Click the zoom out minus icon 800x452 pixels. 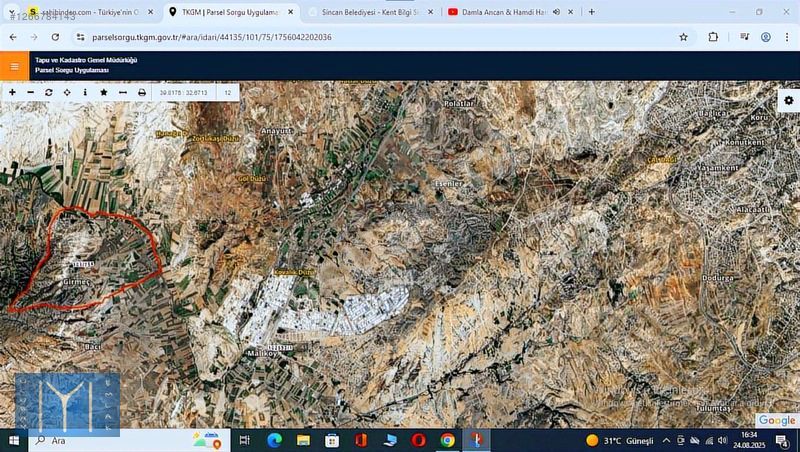click(x=30, y=92)
